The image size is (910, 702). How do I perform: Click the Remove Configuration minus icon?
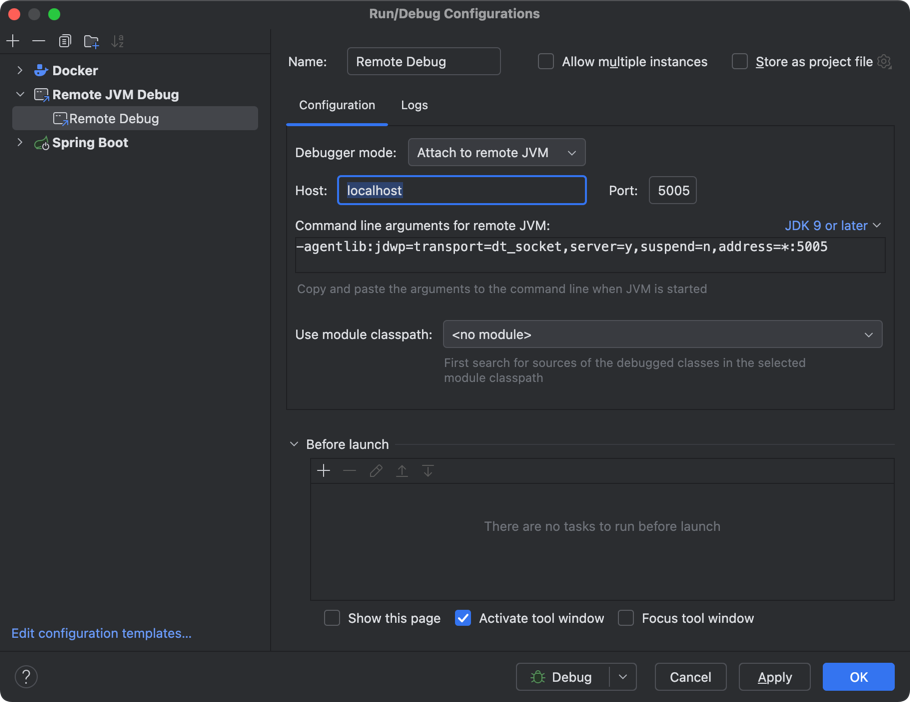(x=38, y=41)
